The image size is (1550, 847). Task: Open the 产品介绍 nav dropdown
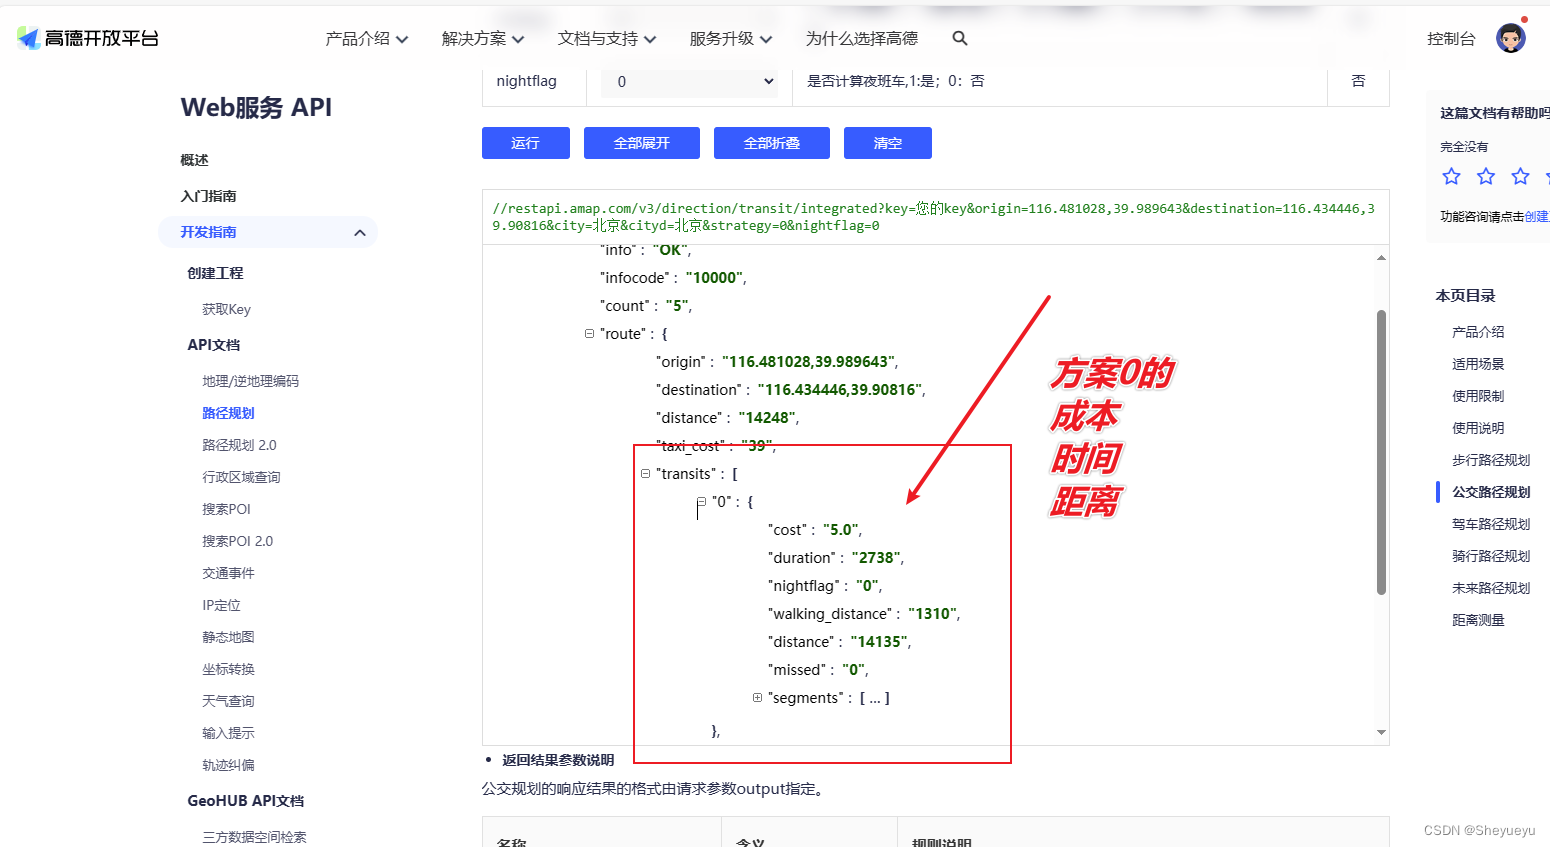click(x=366, y=39)
